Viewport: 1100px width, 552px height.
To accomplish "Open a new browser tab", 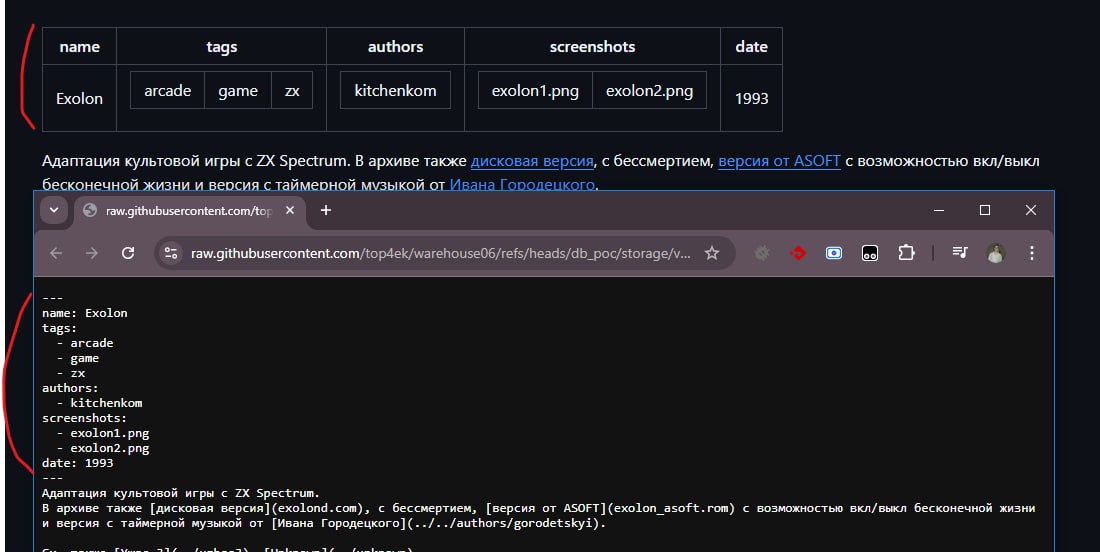I will point(325,210).
